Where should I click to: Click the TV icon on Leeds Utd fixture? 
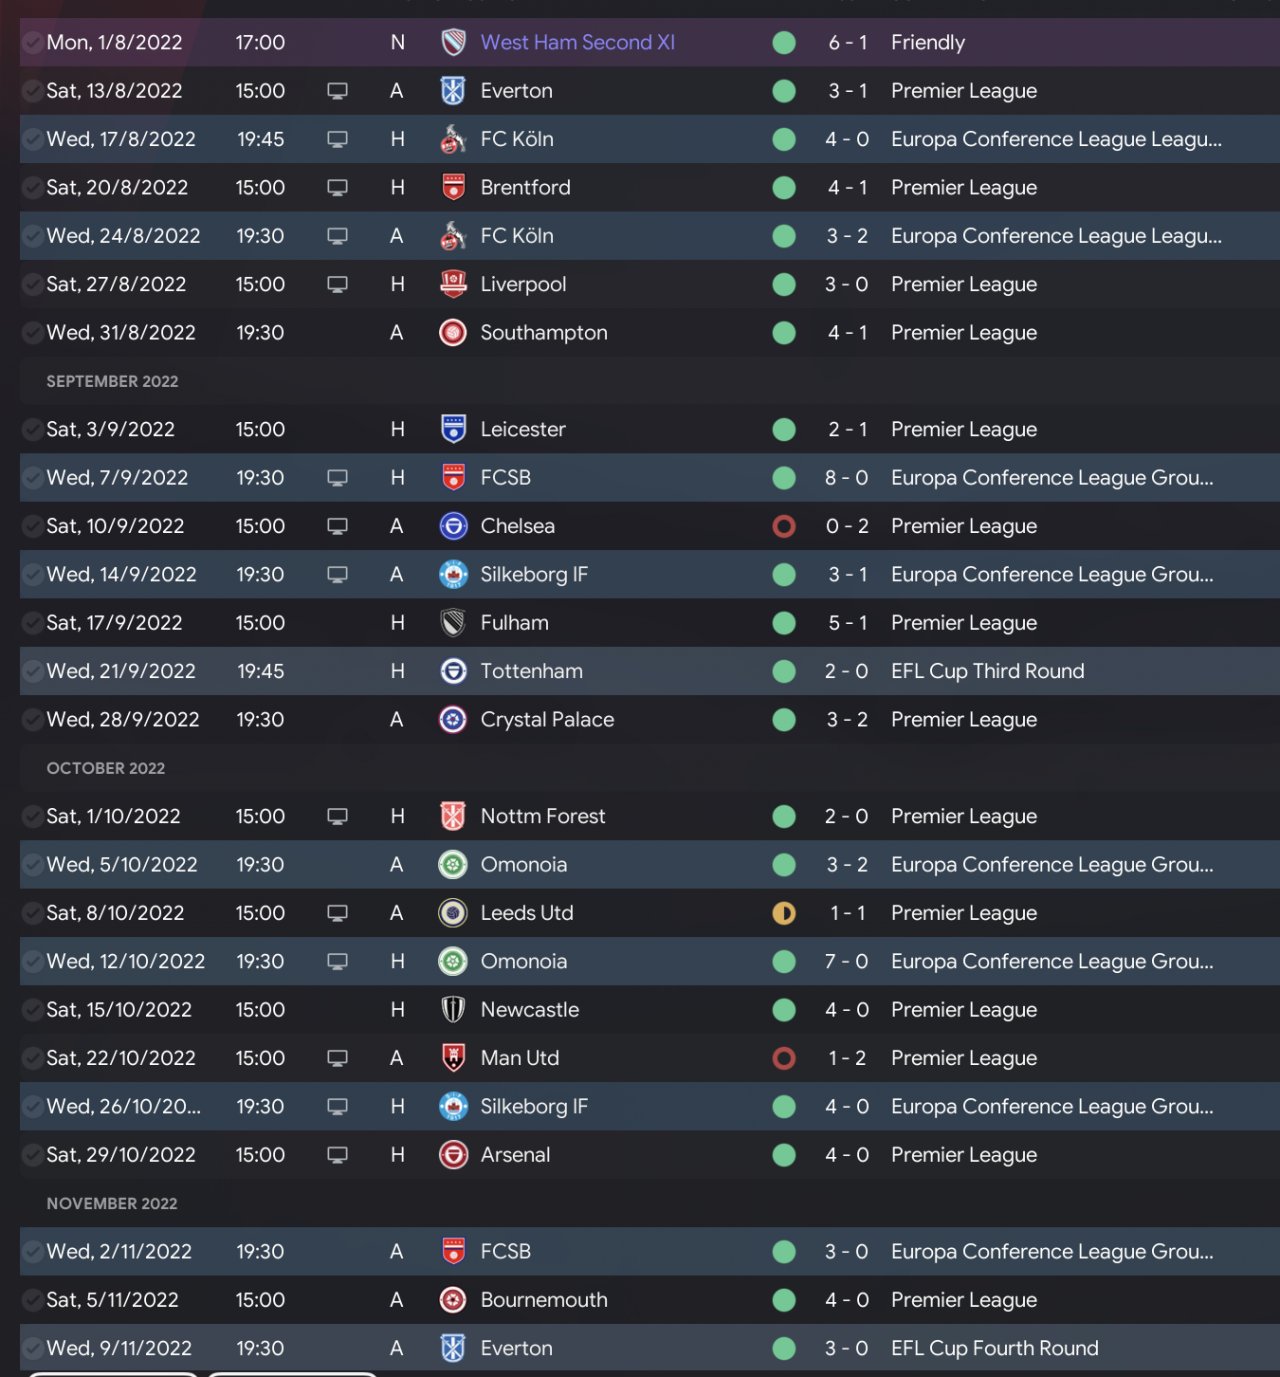pos(338,913)
